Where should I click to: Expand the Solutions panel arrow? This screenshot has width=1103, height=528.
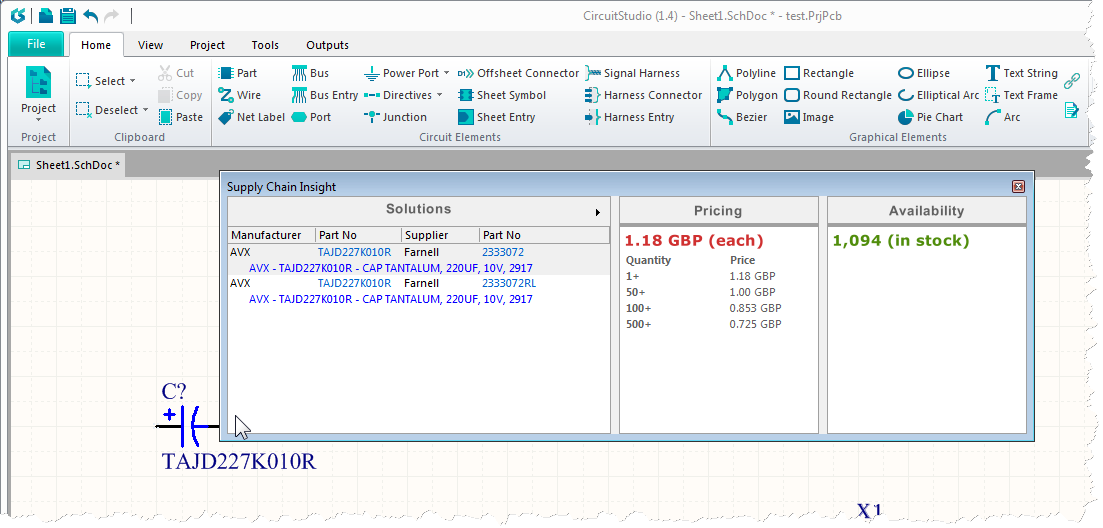[x=598, y=212]
